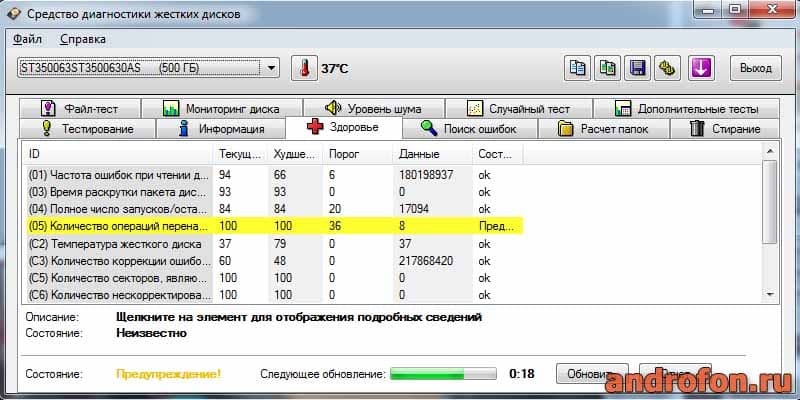Click the Предупреждение! status text
The height and width of the screenshot is (400, 800).
point(168,374)
